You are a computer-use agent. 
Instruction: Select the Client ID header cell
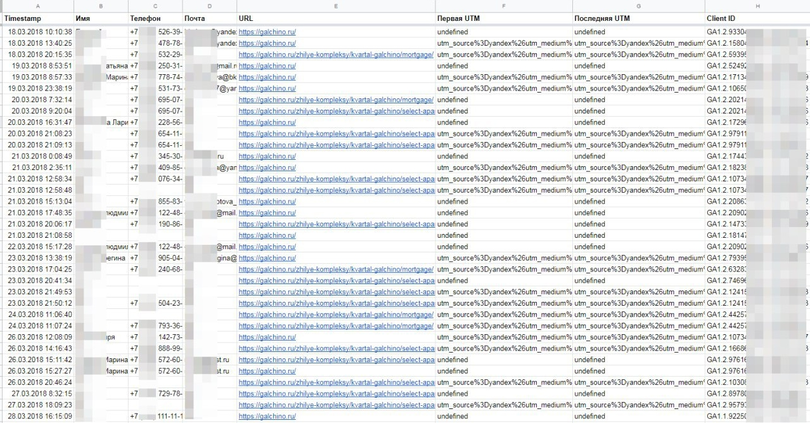(x=757, y=19)
